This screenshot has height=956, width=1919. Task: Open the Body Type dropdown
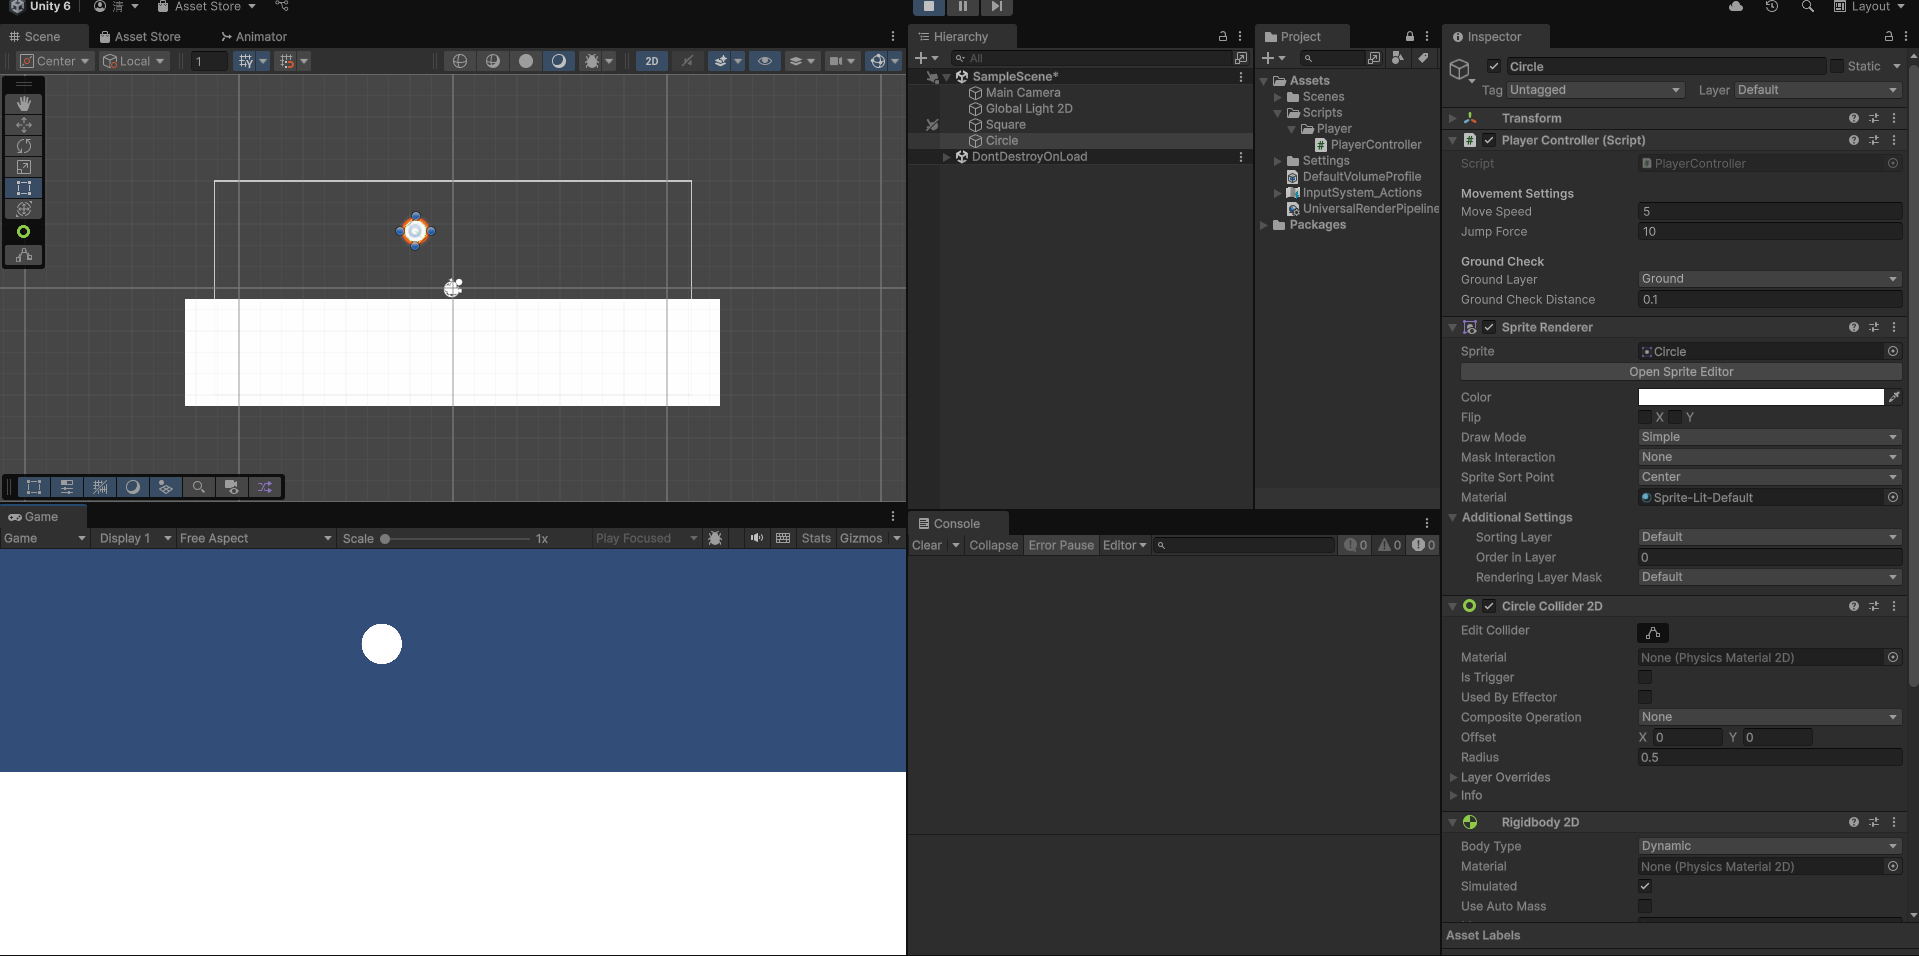point(1768,846)
